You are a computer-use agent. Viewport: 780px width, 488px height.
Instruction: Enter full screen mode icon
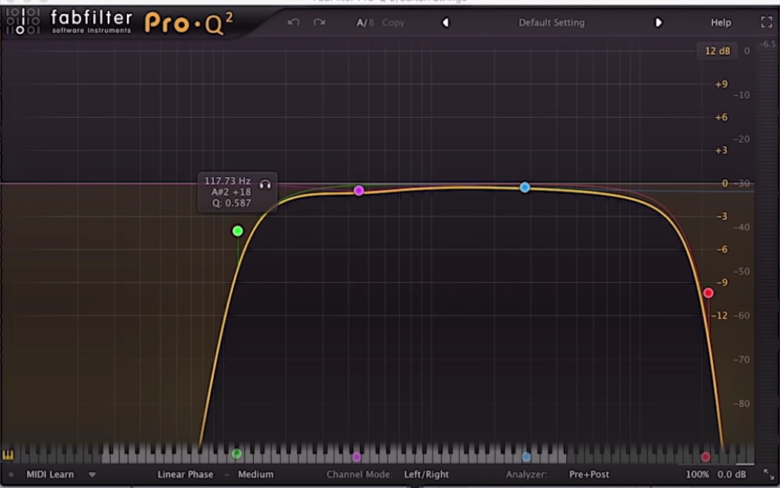click(x=767, y=22)
